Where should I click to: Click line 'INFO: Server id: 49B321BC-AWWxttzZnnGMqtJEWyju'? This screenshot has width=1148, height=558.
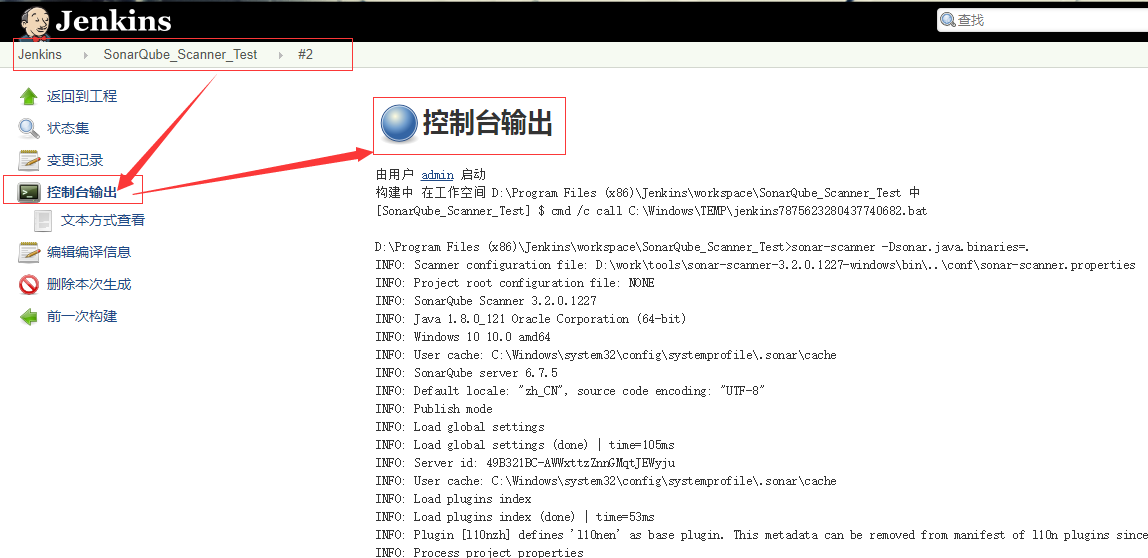(525, 463)
